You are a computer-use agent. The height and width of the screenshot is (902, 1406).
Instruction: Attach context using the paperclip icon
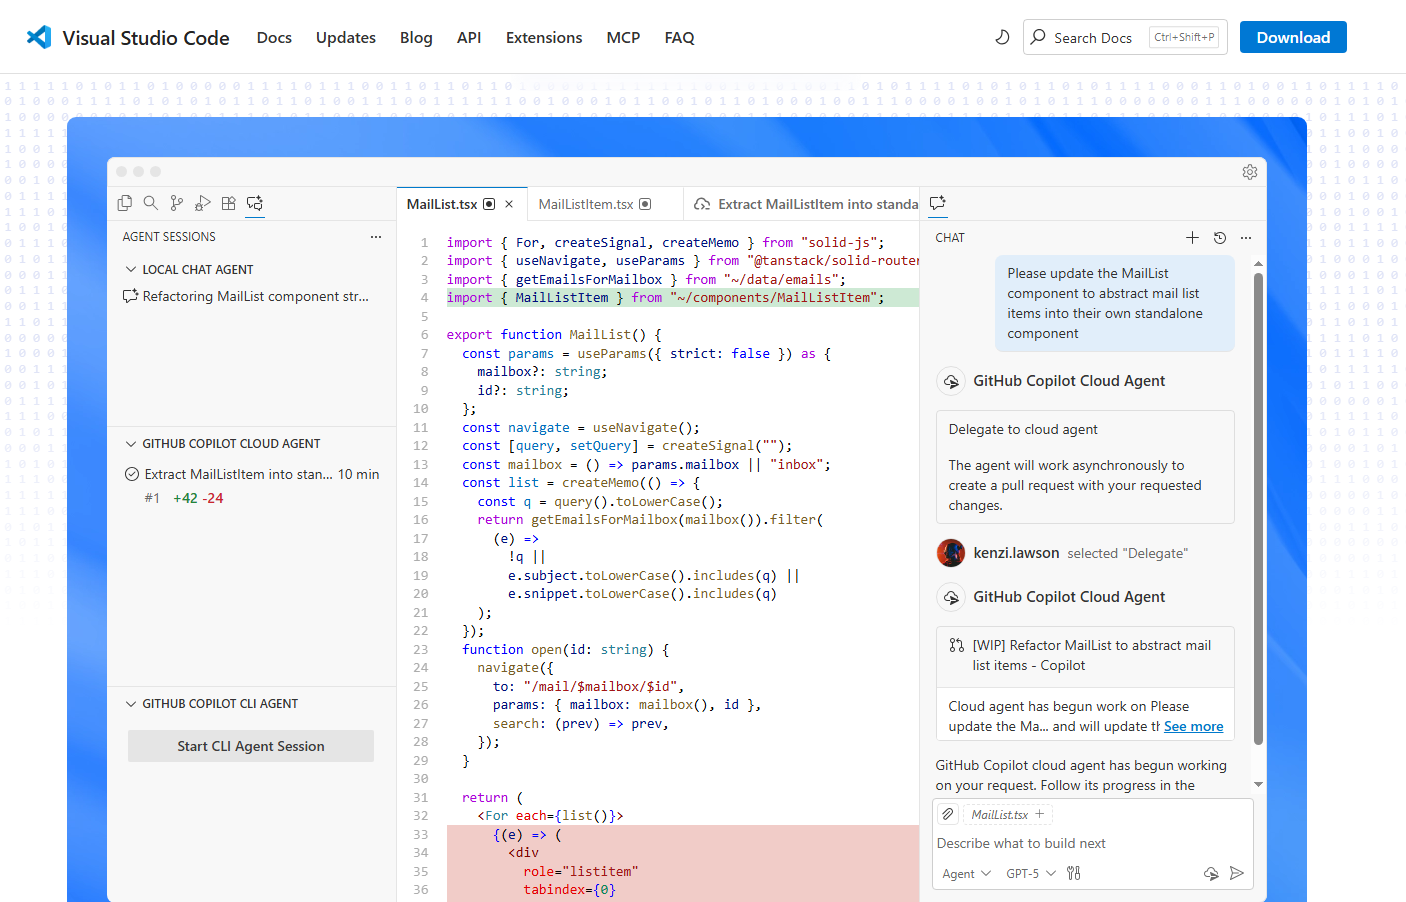point(947,813)
